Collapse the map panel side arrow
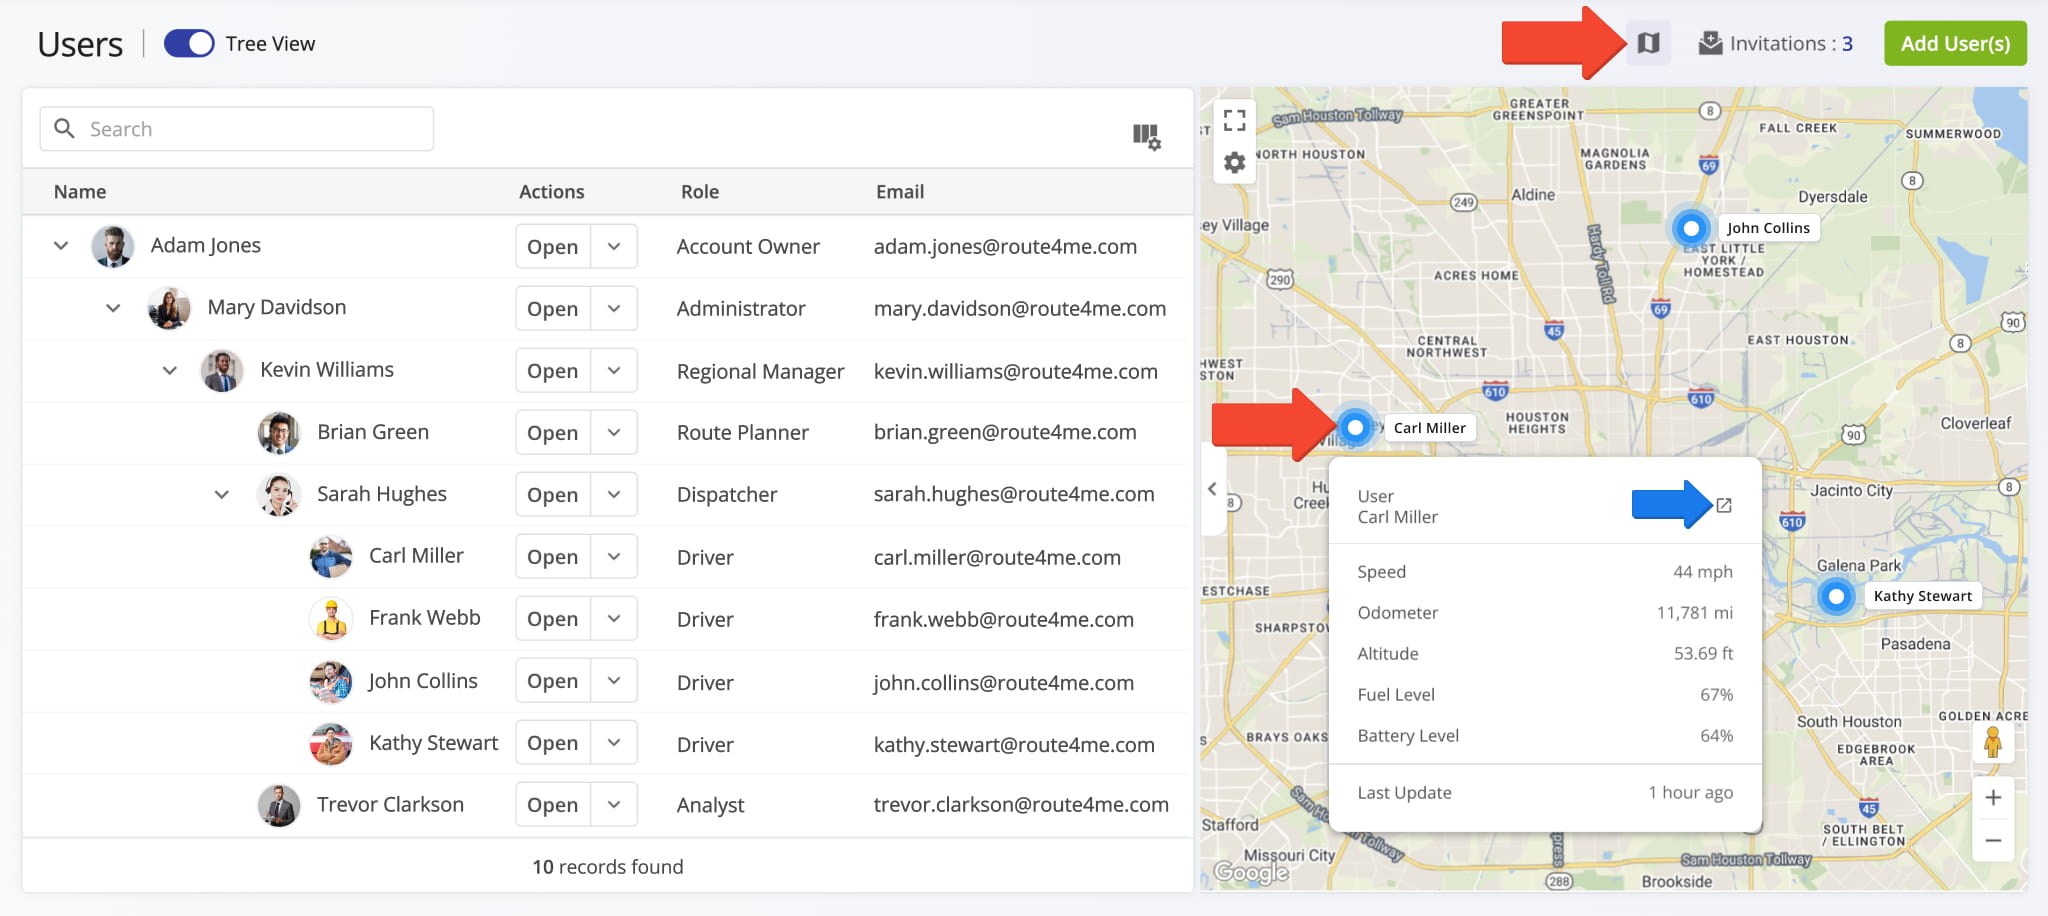Image resolution: width=2048 pixels, height=916 pixels. click(x=1212, y=489)
